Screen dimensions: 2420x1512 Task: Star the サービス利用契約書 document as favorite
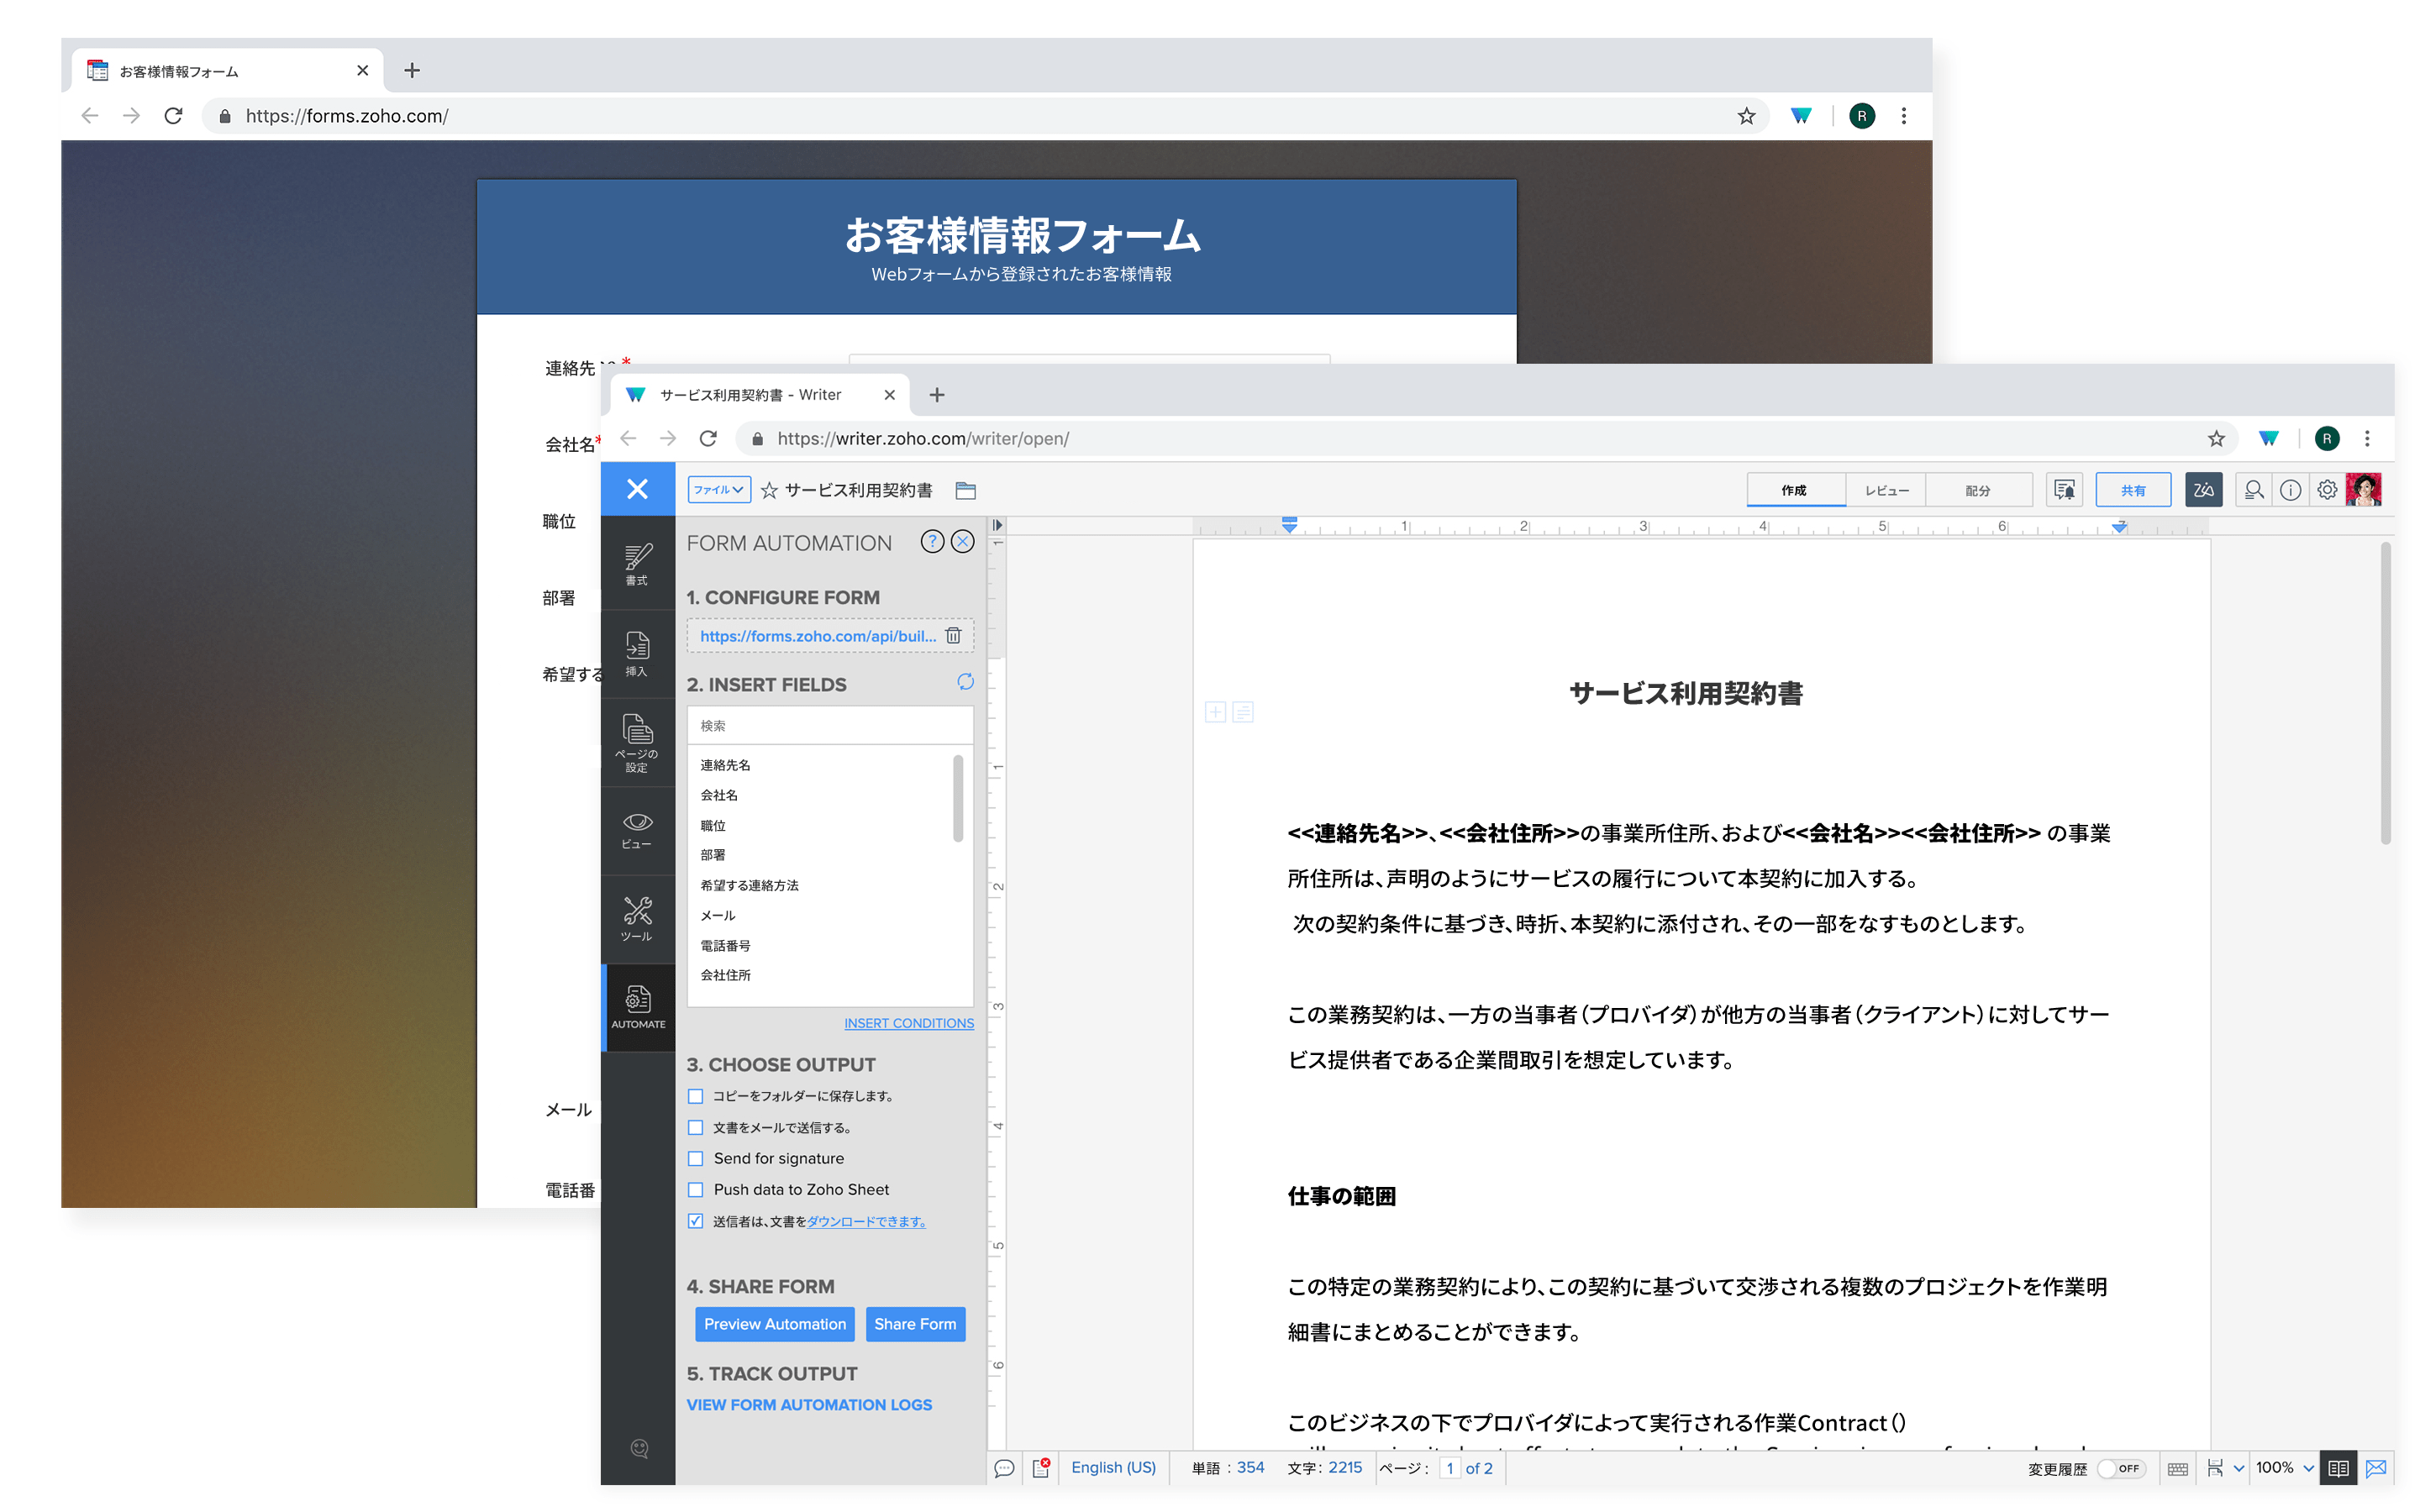769,490
